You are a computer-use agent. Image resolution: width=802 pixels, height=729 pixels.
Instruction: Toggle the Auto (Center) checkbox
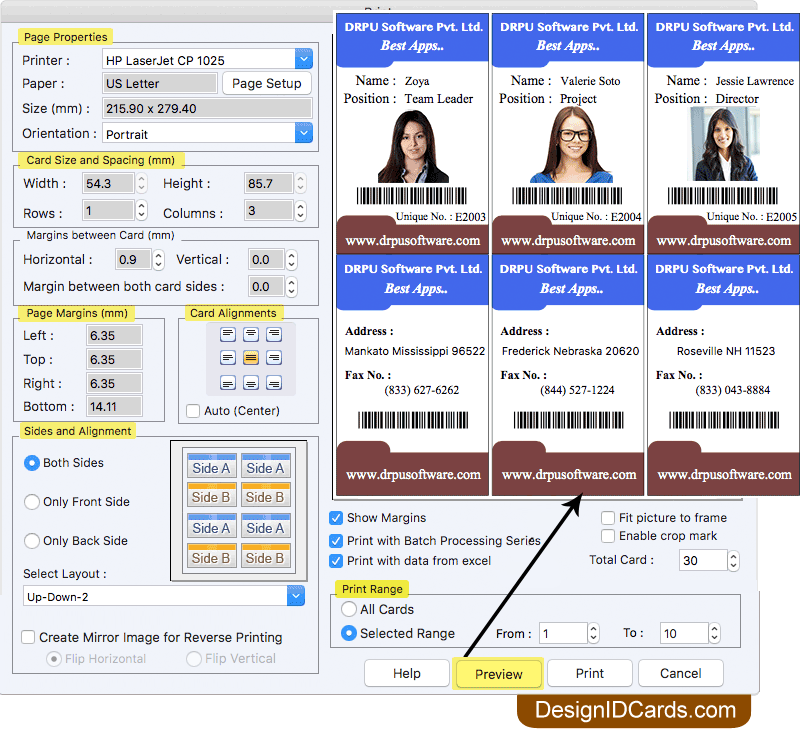tap(193, 411)
